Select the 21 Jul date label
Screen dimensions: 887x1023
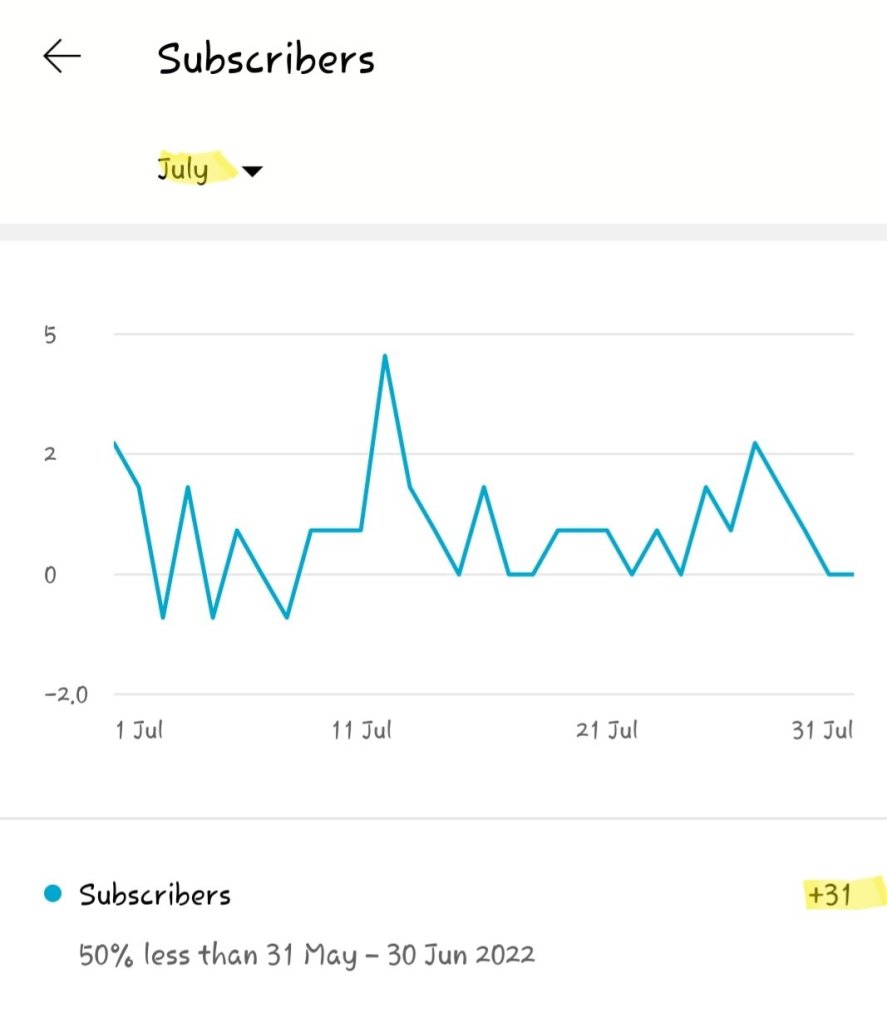click(607, 730)
